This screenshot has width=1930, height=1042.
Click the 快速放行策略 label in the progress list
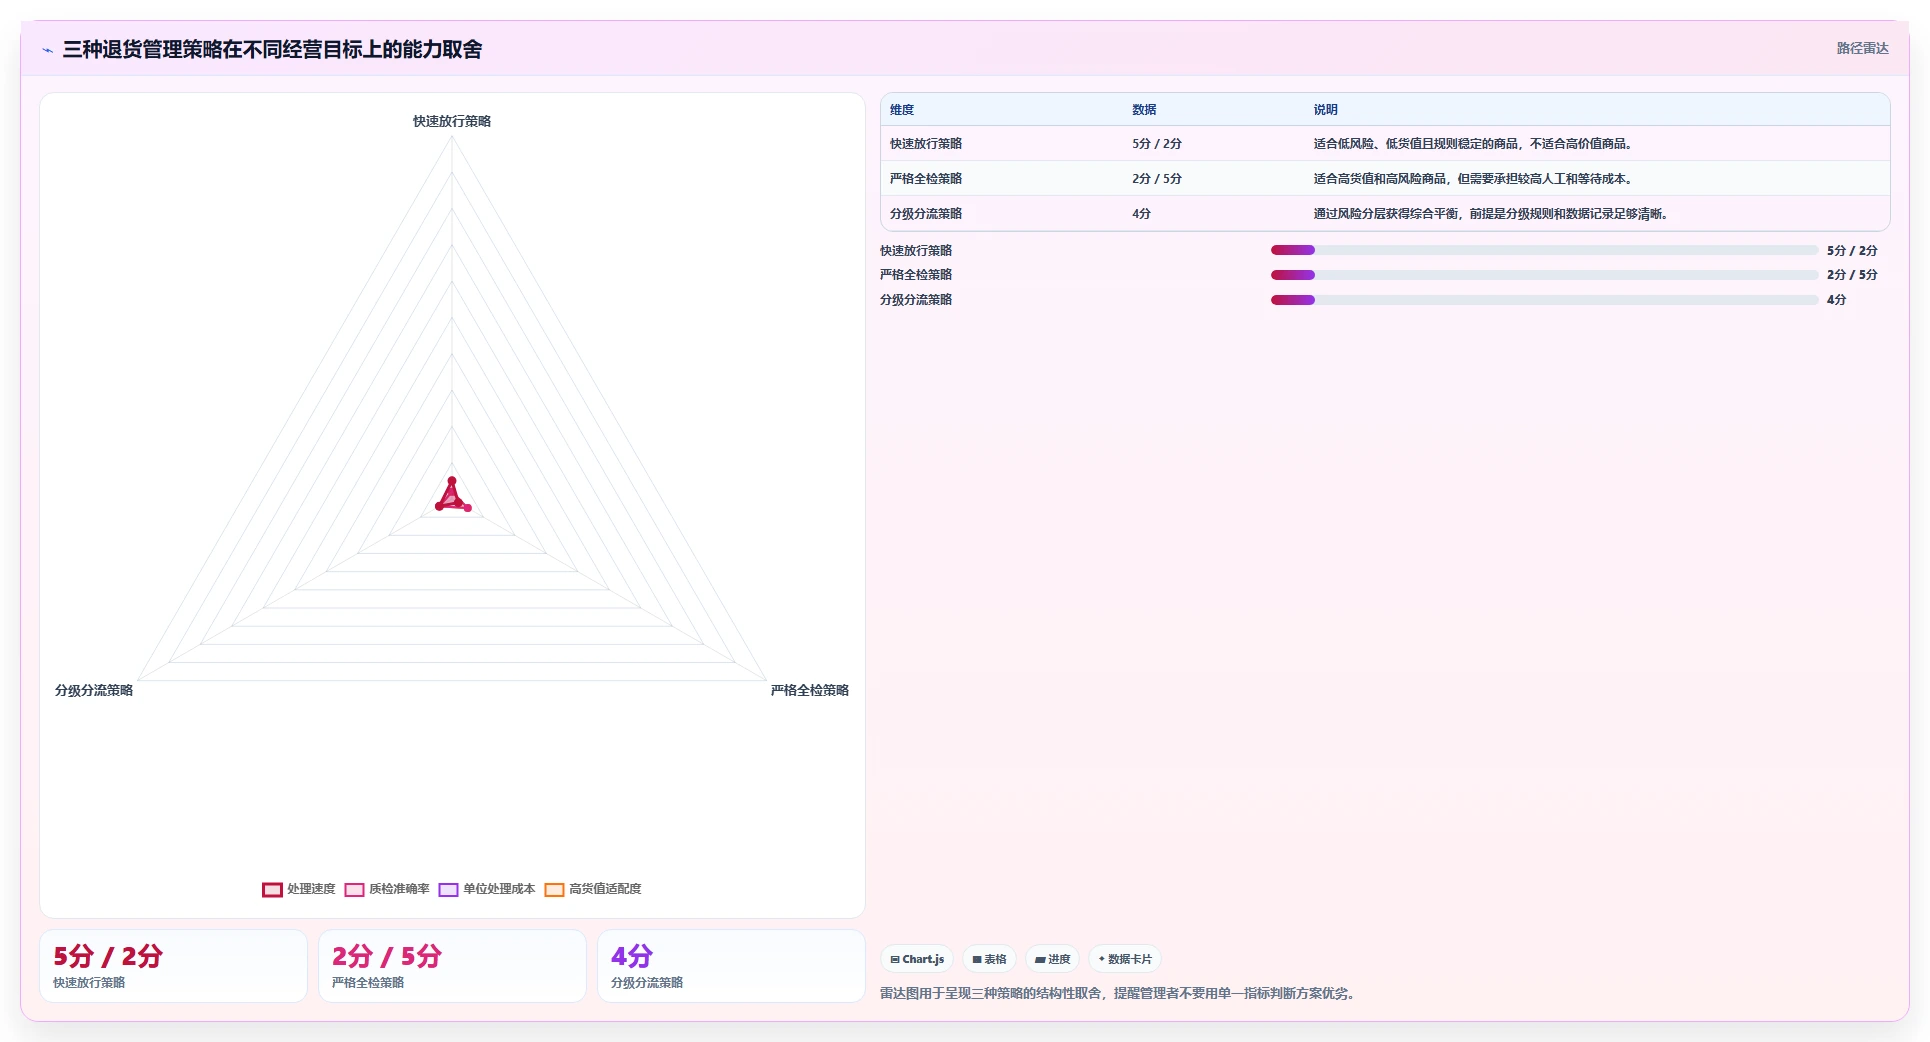pyautogui.click(x=916, y=251)
